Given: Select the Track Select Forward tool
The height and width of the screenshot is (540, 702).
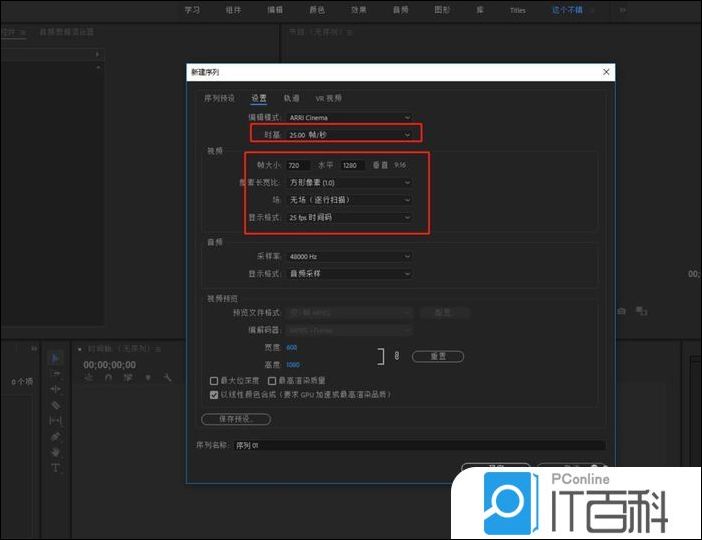Looking at the screenshot, I should pyautogui.click(x=56, y=373).
